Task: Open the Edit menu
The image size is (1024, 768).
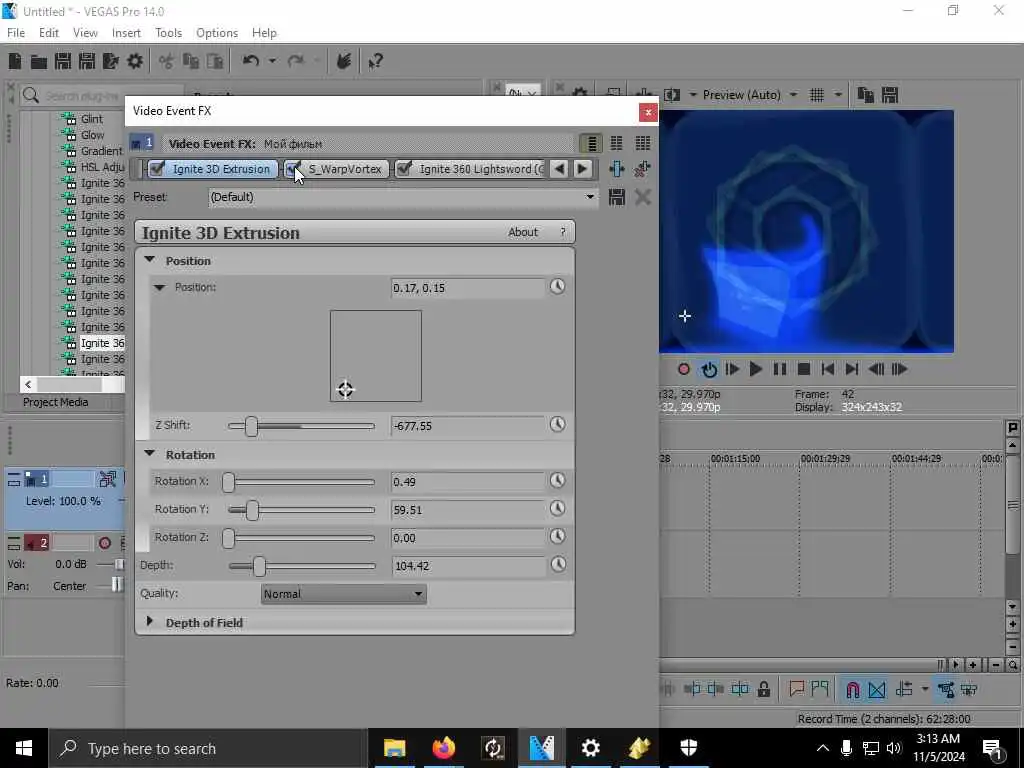Action: point(49,33)
